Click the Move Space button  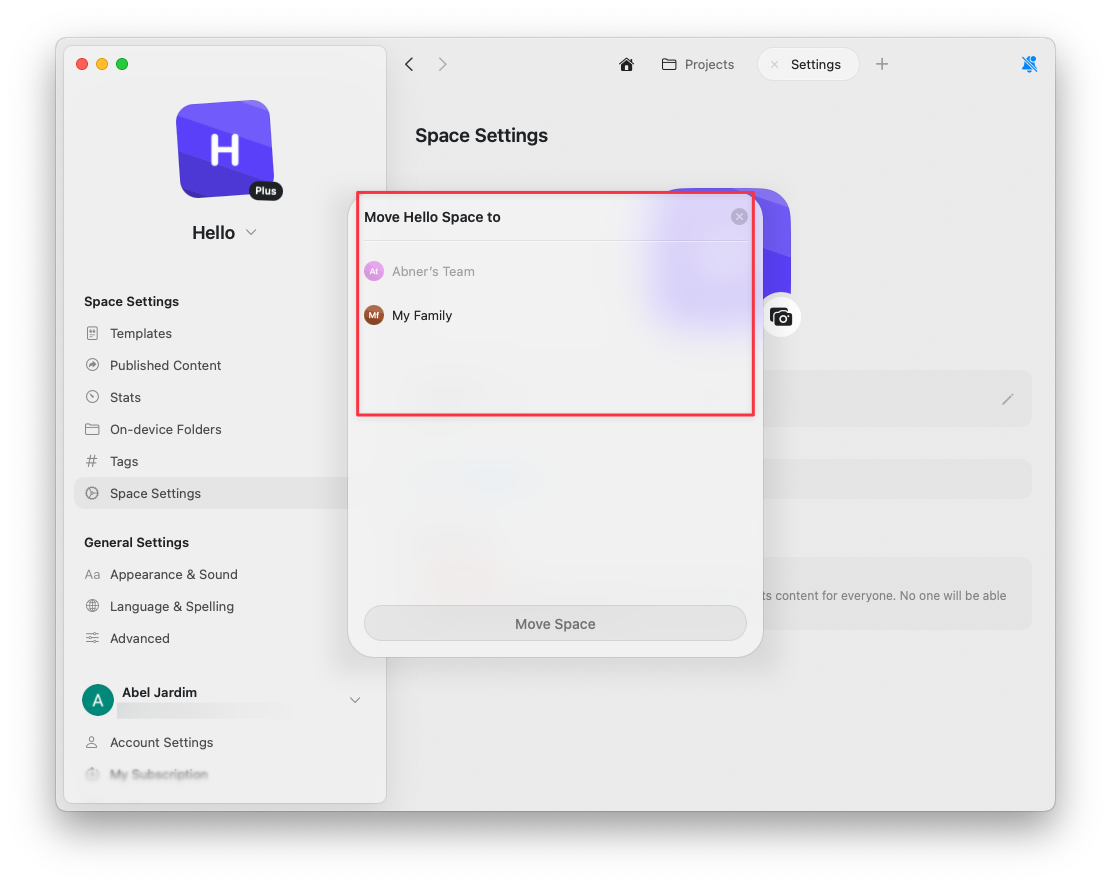[x=555, y=624]
